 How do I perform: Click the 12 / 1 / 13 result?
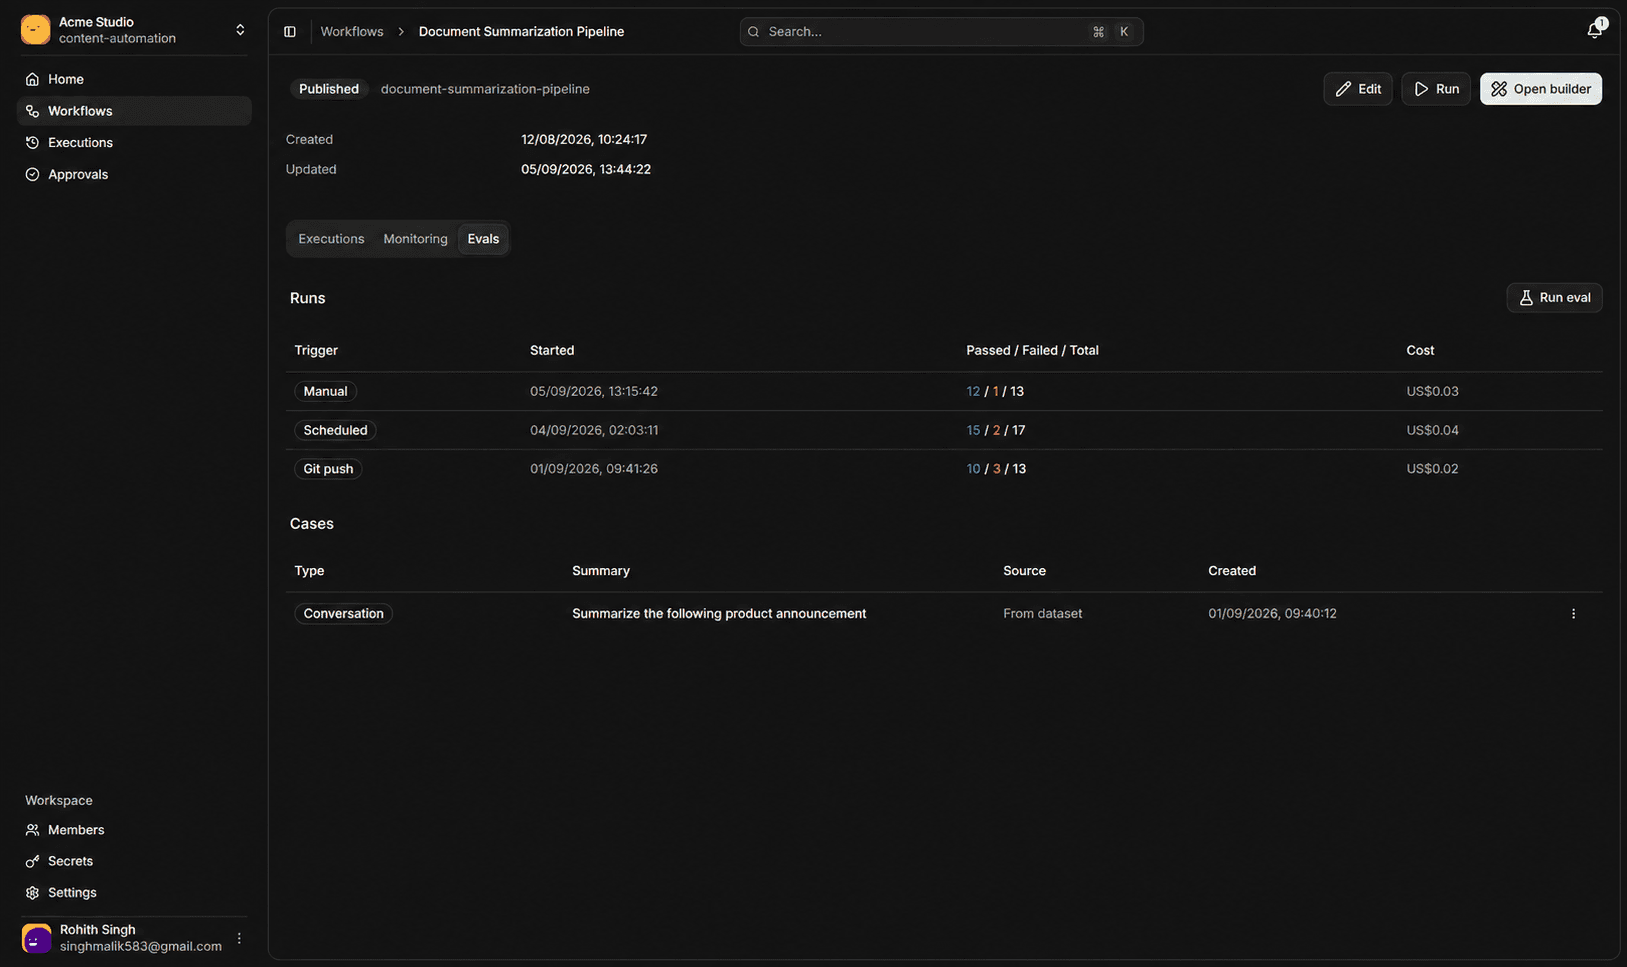tap(995, 391)
